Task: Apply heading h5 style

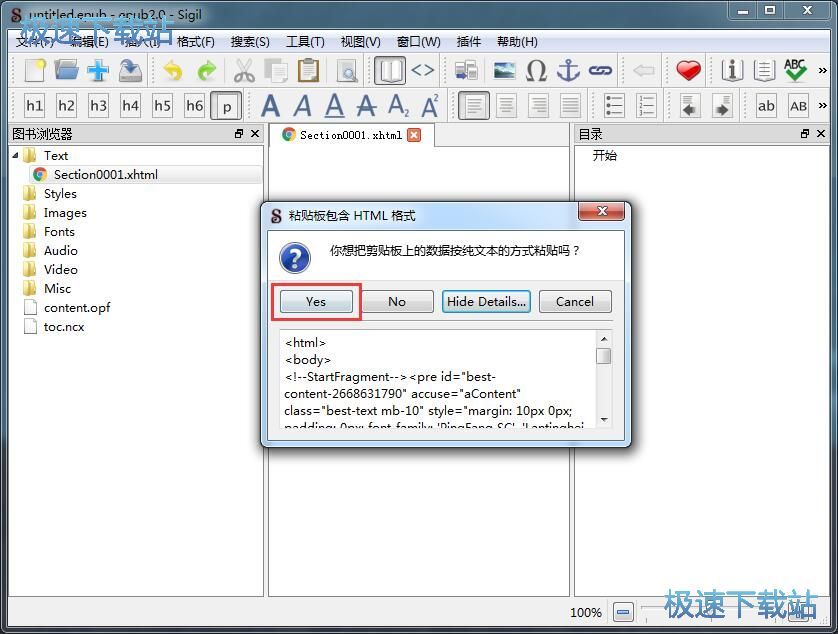Action: (162, 106)
